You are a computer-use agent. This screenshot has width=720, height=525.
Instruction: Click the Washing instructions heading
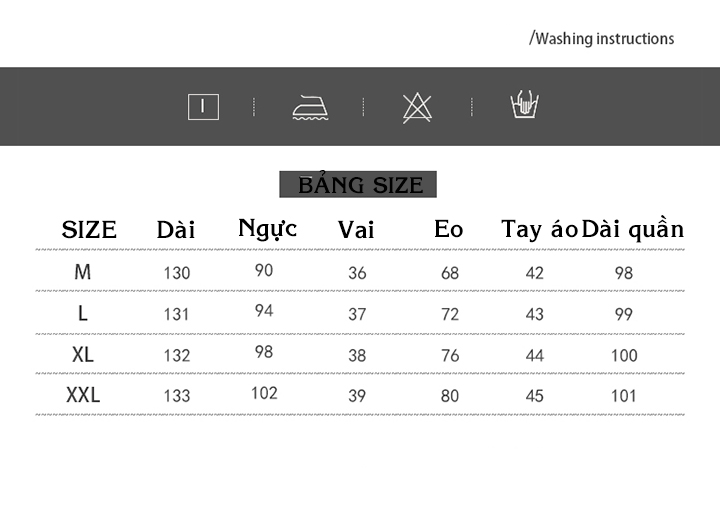[602, 39]
